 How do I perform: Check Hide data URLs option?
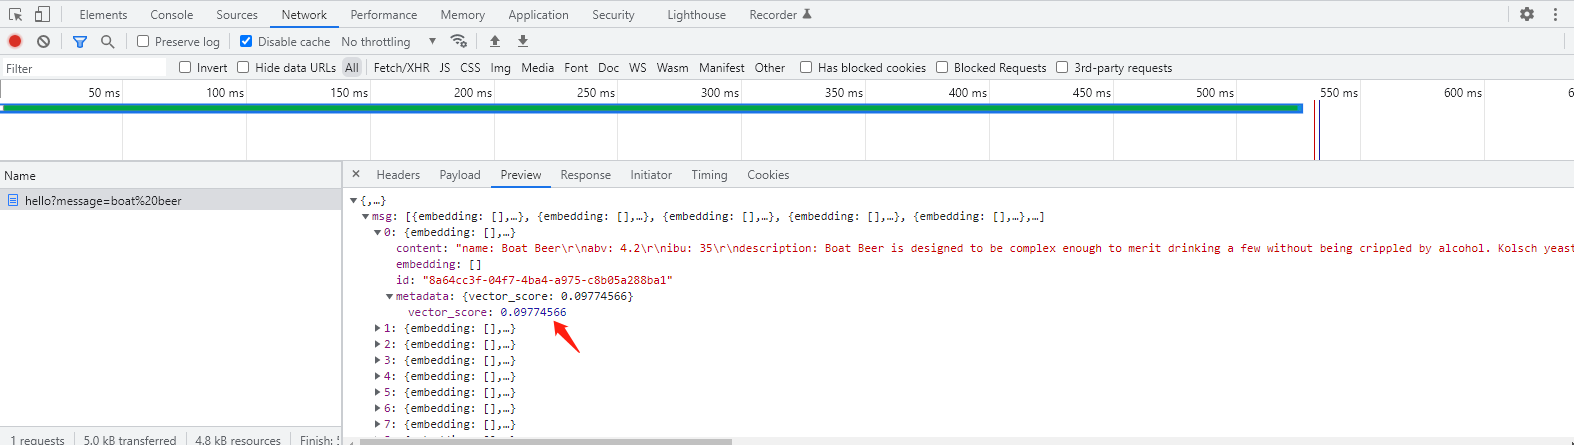click(243, 67)
